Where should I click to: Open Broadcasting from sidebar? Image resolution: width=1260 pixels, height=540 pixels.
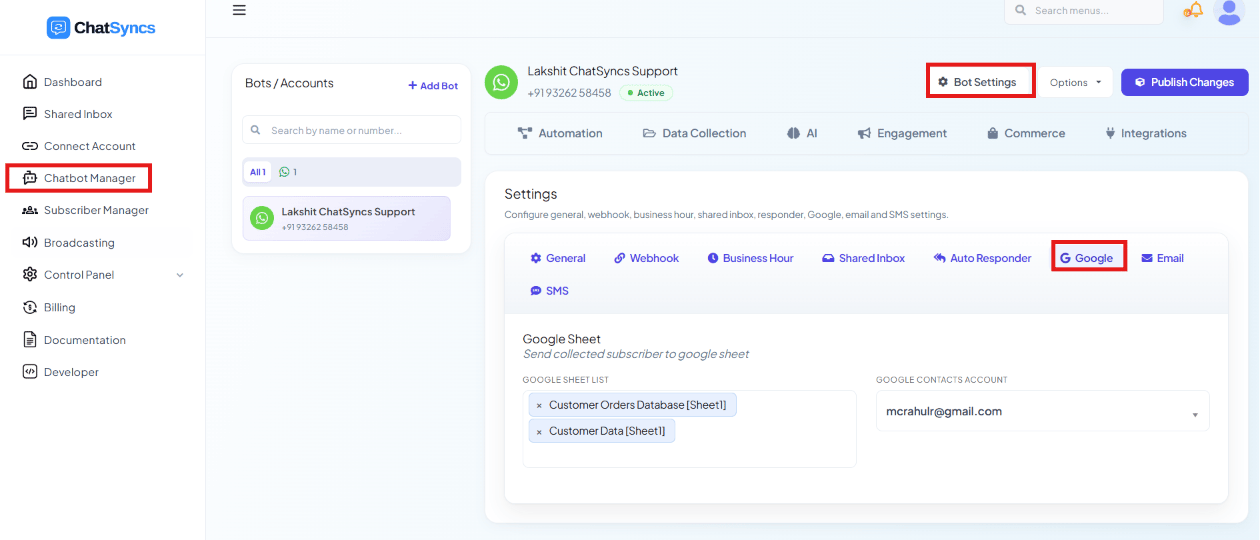(79, 243)
